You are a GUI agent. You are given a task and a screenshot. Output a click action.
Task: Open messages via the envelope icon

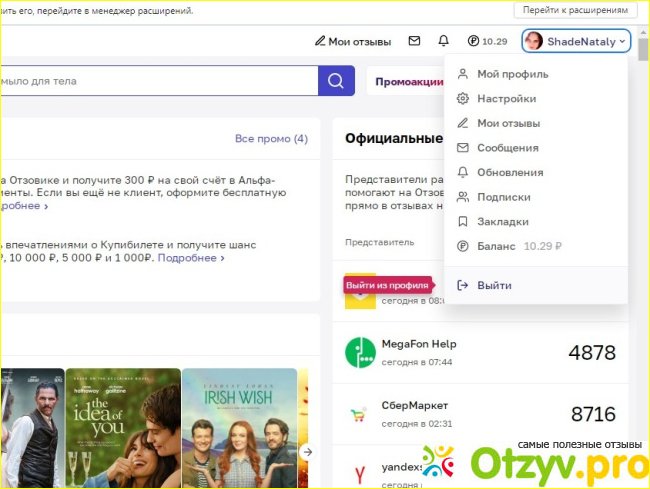[414, 41]
